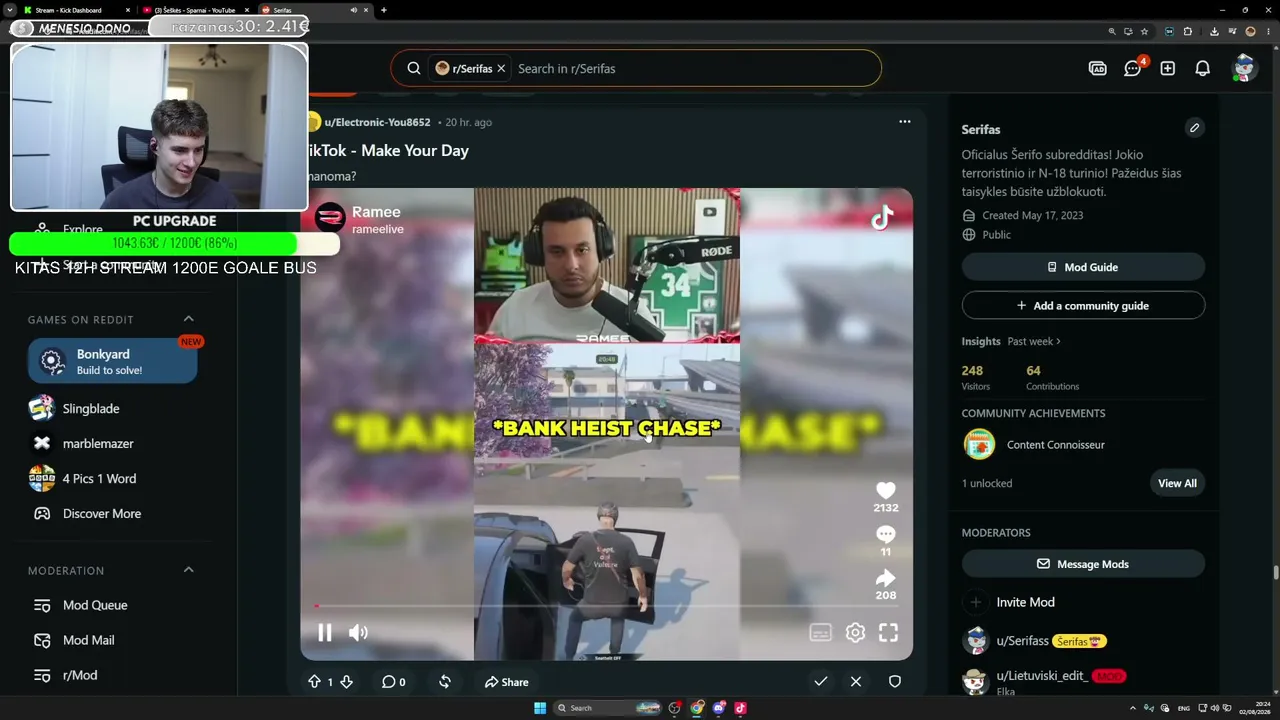Seek on the video progress bar
Viewport: 1280px width, 720px height.
(606, 606)
